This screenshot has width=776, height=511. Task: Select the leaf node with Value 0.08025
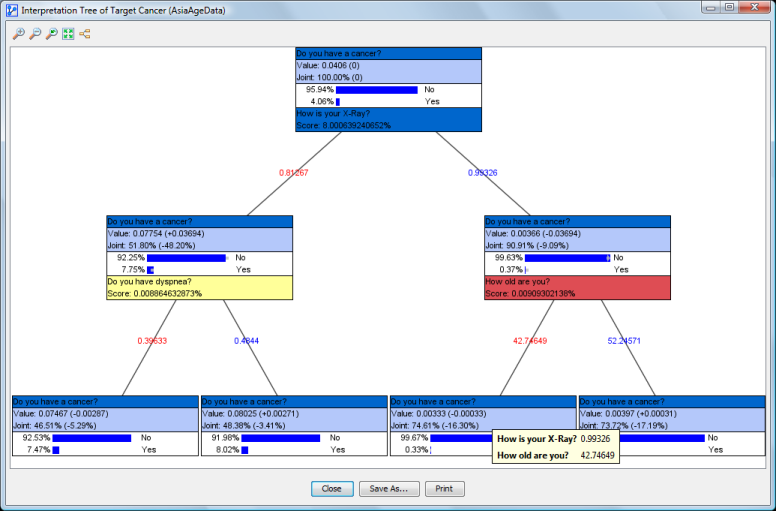coord(293,413)
